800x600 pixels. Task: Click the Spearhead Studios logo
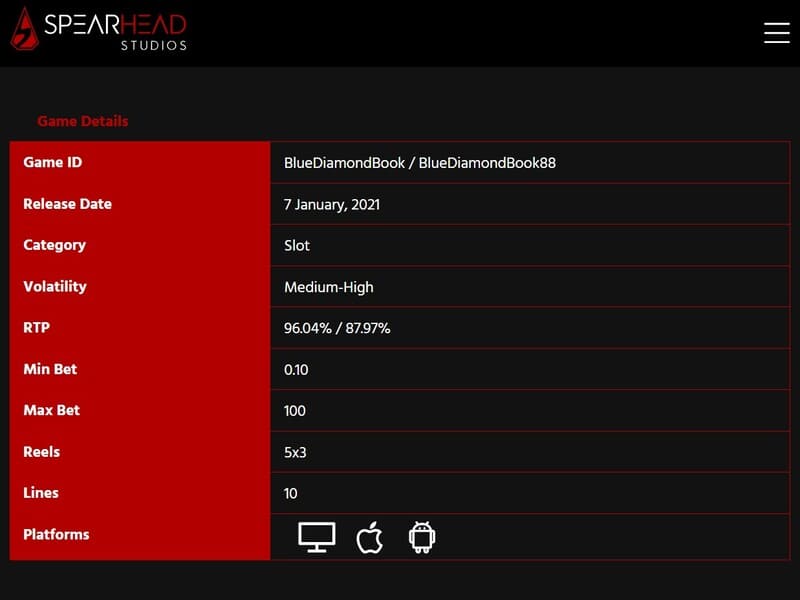click(99, 29)
